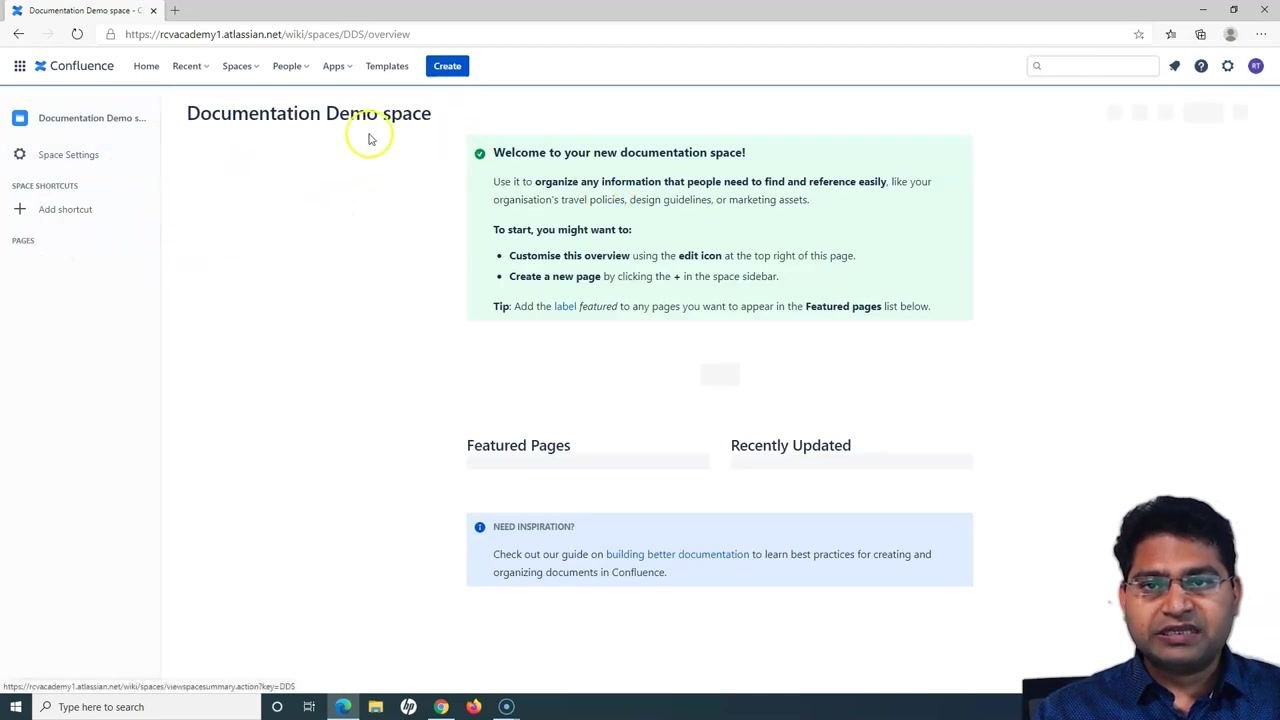
Task: Click the blue Create button
Action: (447, 66)
